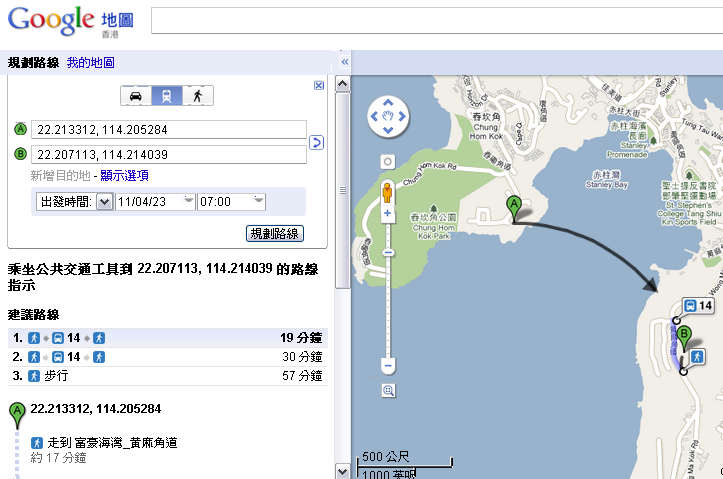Viewport: 723px width, 479px height.
Task: Click walking icon near marker B on map
Action: (x=697, y=356)
